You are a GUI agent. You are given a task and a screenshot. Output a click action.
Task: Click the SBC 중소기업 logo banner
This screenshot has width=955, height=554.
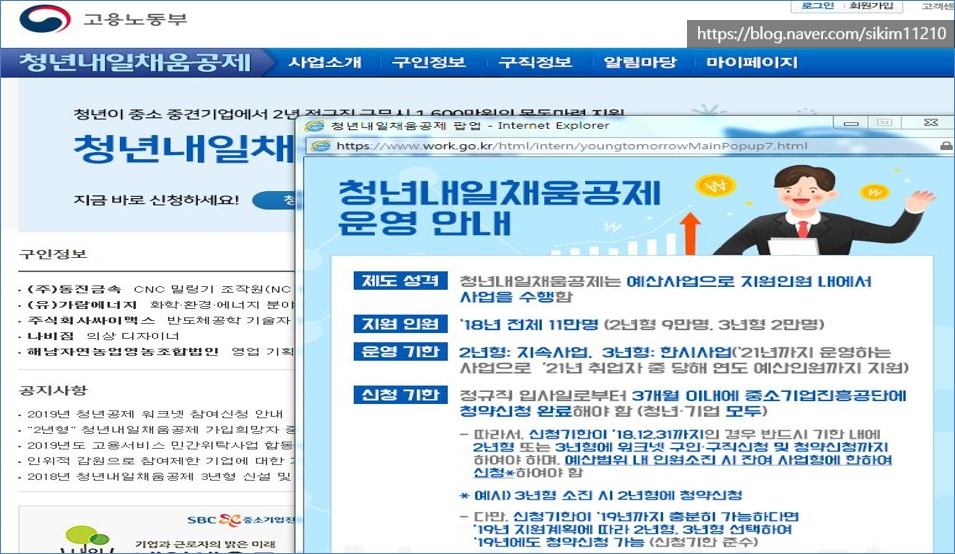click(241, 519)
